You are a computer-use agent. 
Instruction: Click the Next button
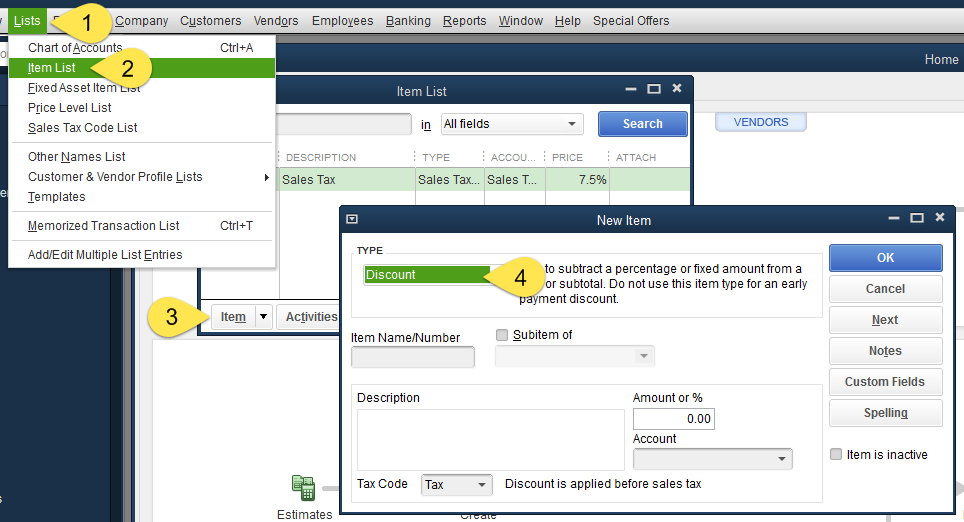[x=885, y=320]
